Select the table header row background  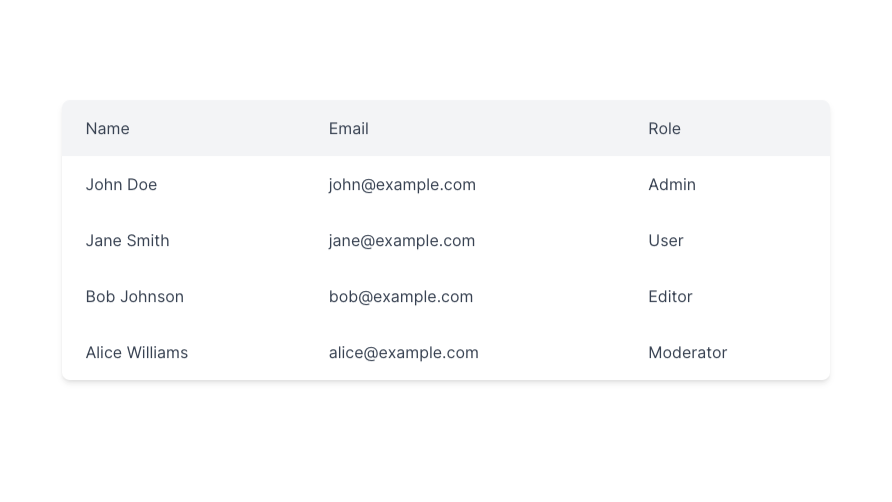click(500, 129)
